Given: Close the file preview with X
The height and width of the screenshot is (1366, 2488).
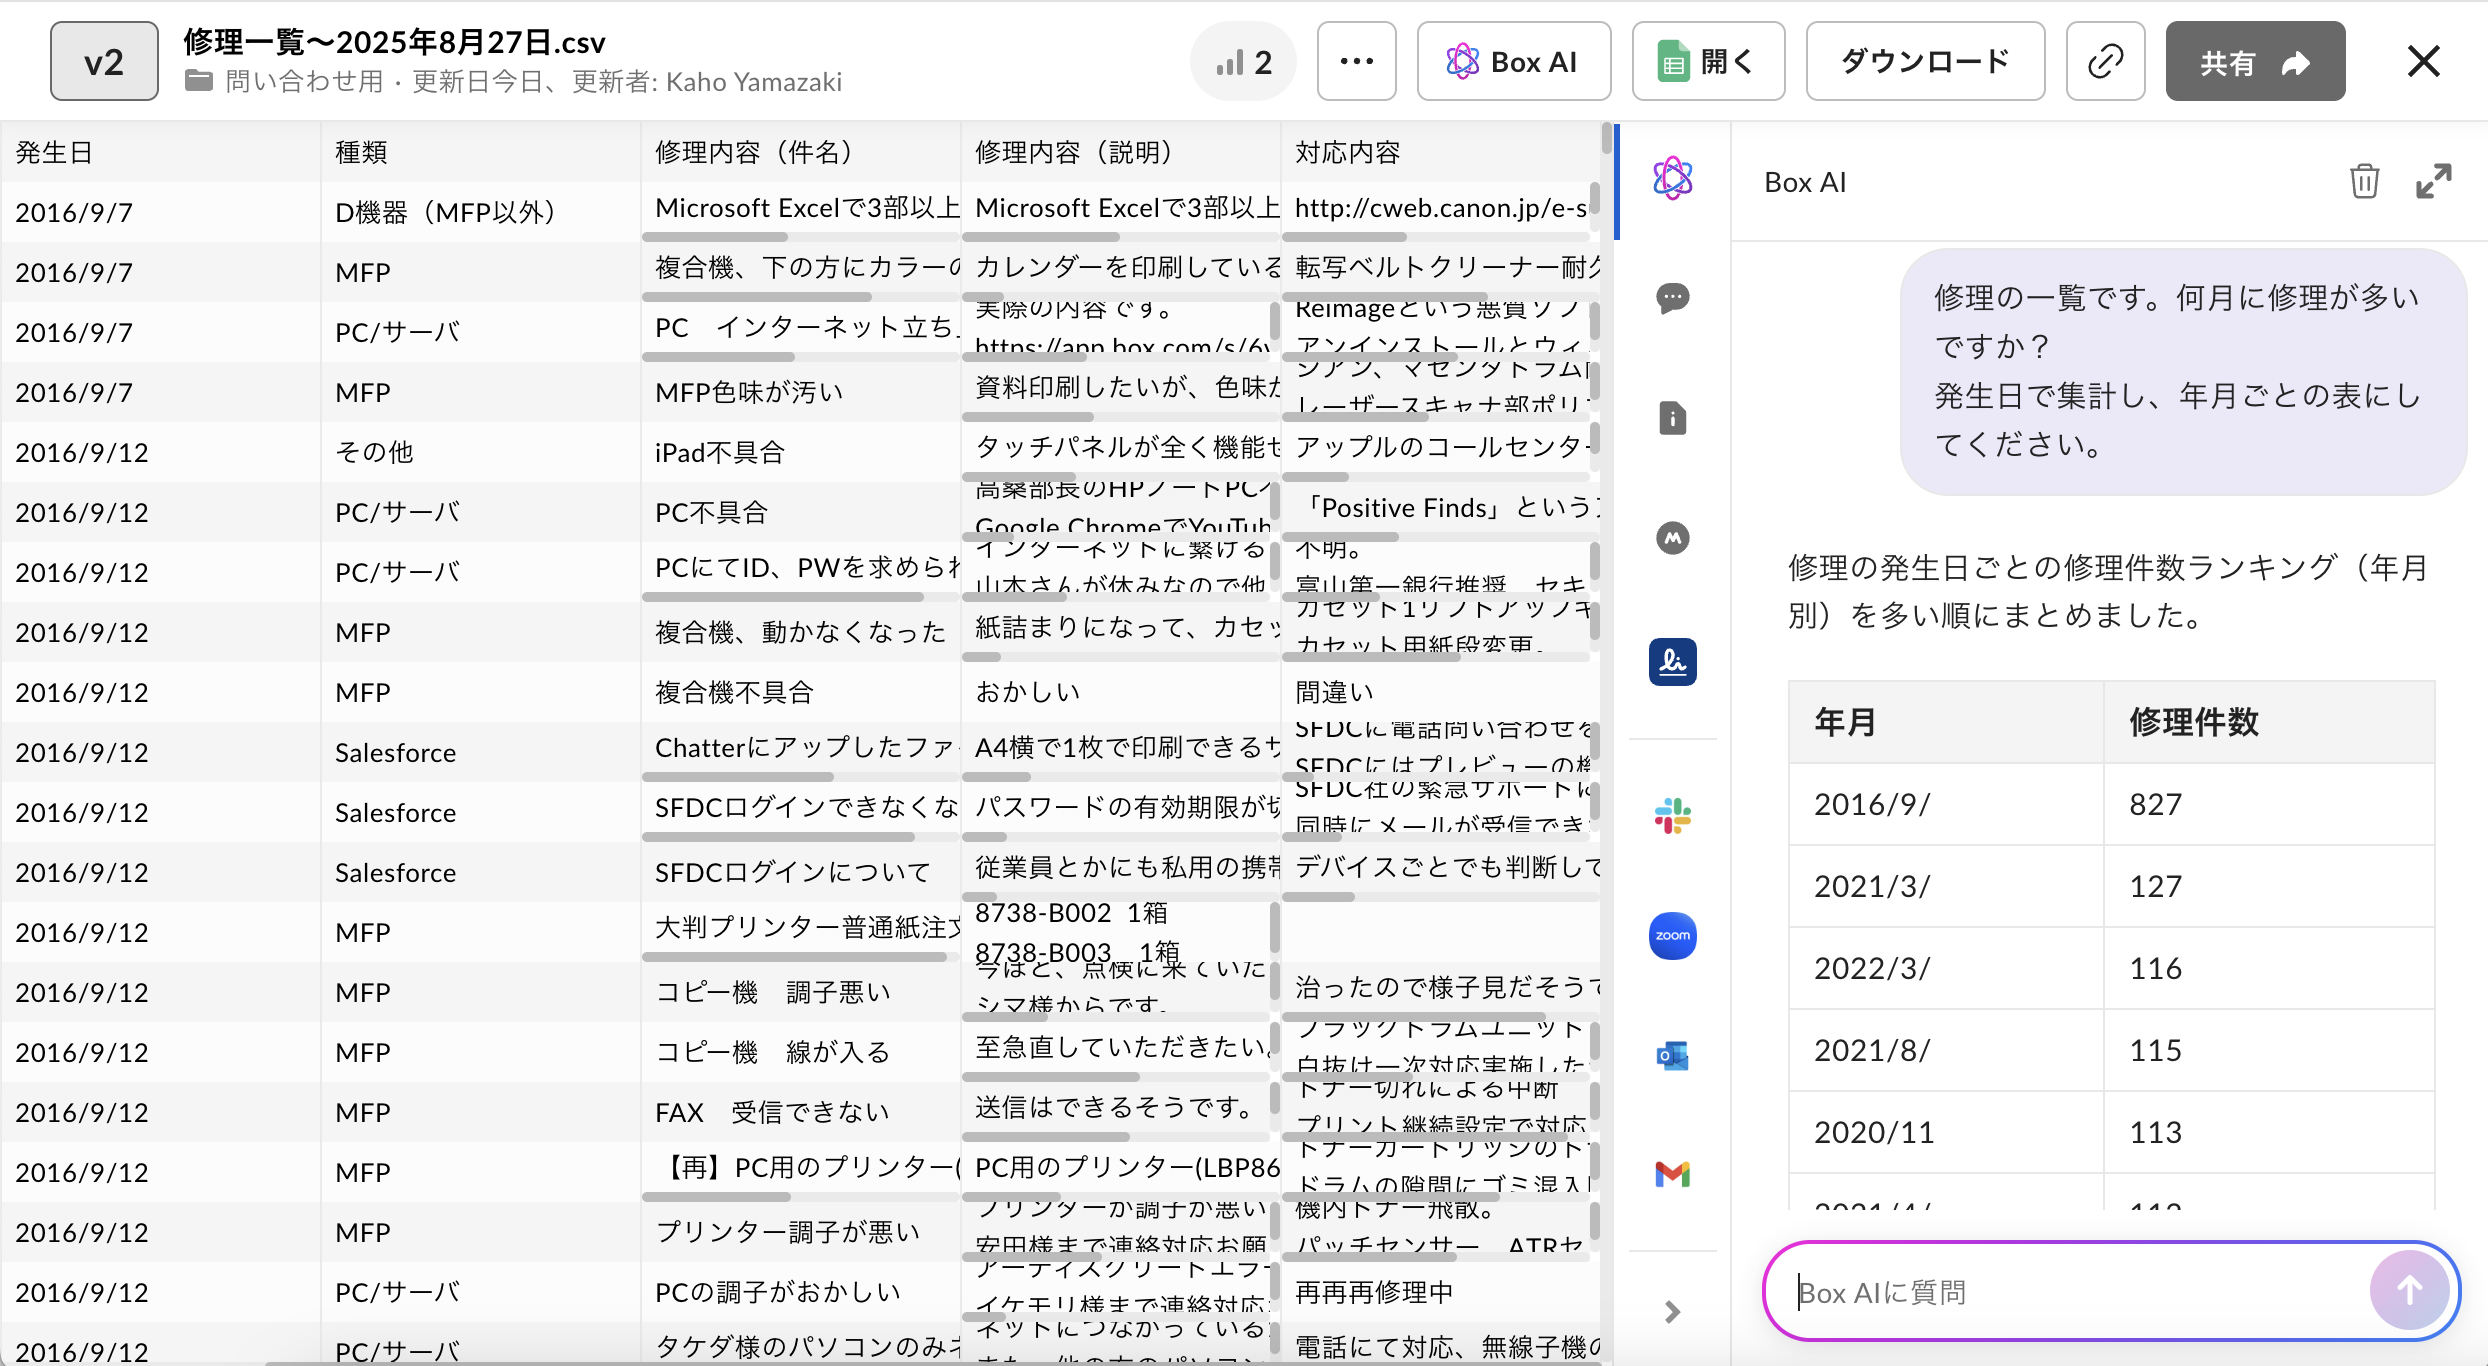Looking at the screenshot, I should point(2423,62).
